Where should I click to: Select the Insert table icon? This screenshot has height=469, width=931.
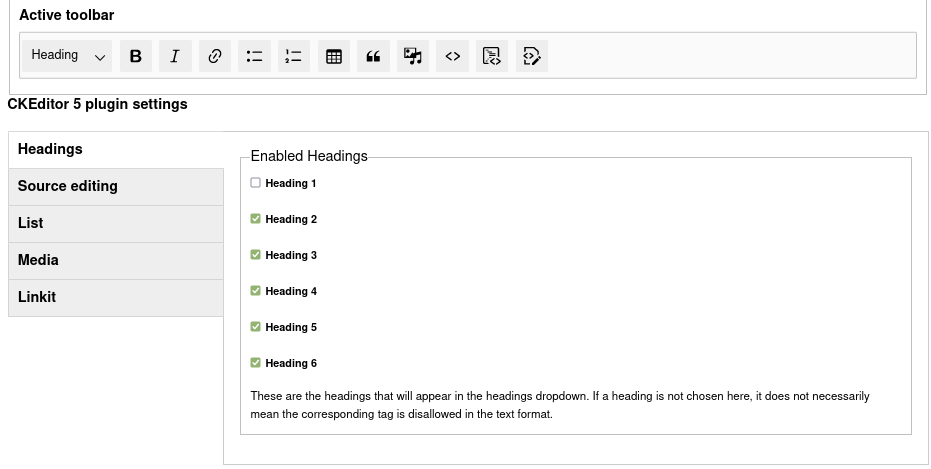point(334,56)
